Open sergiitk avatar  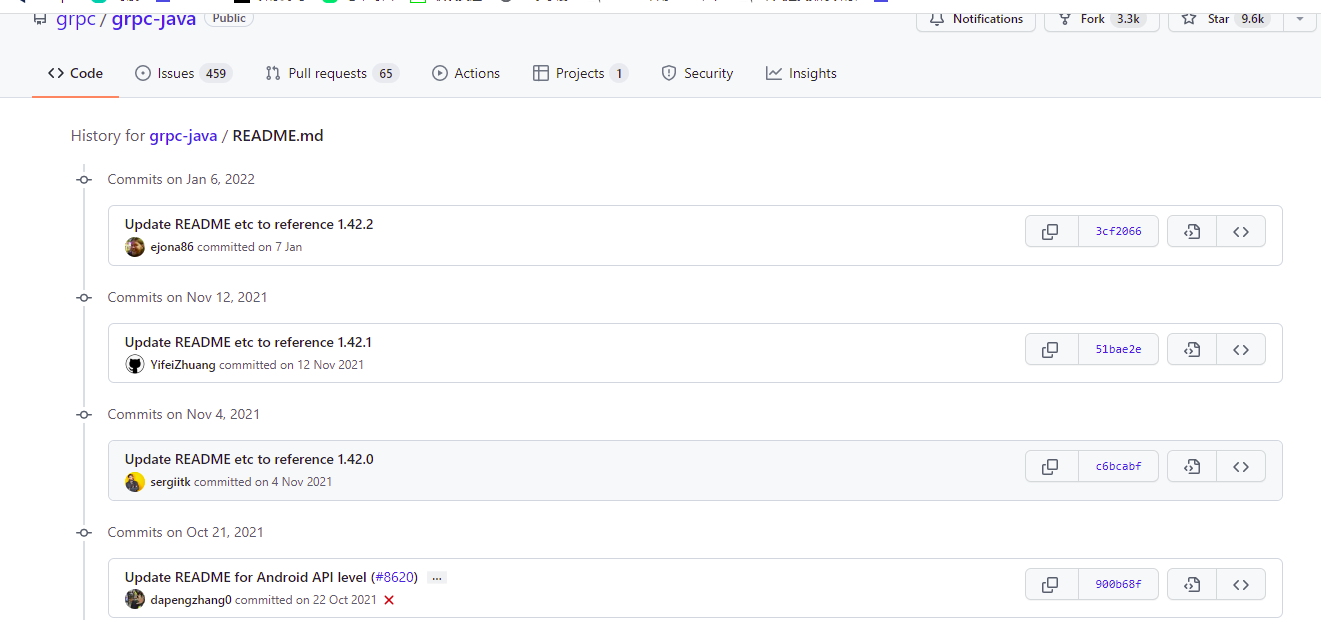(135, 482)
